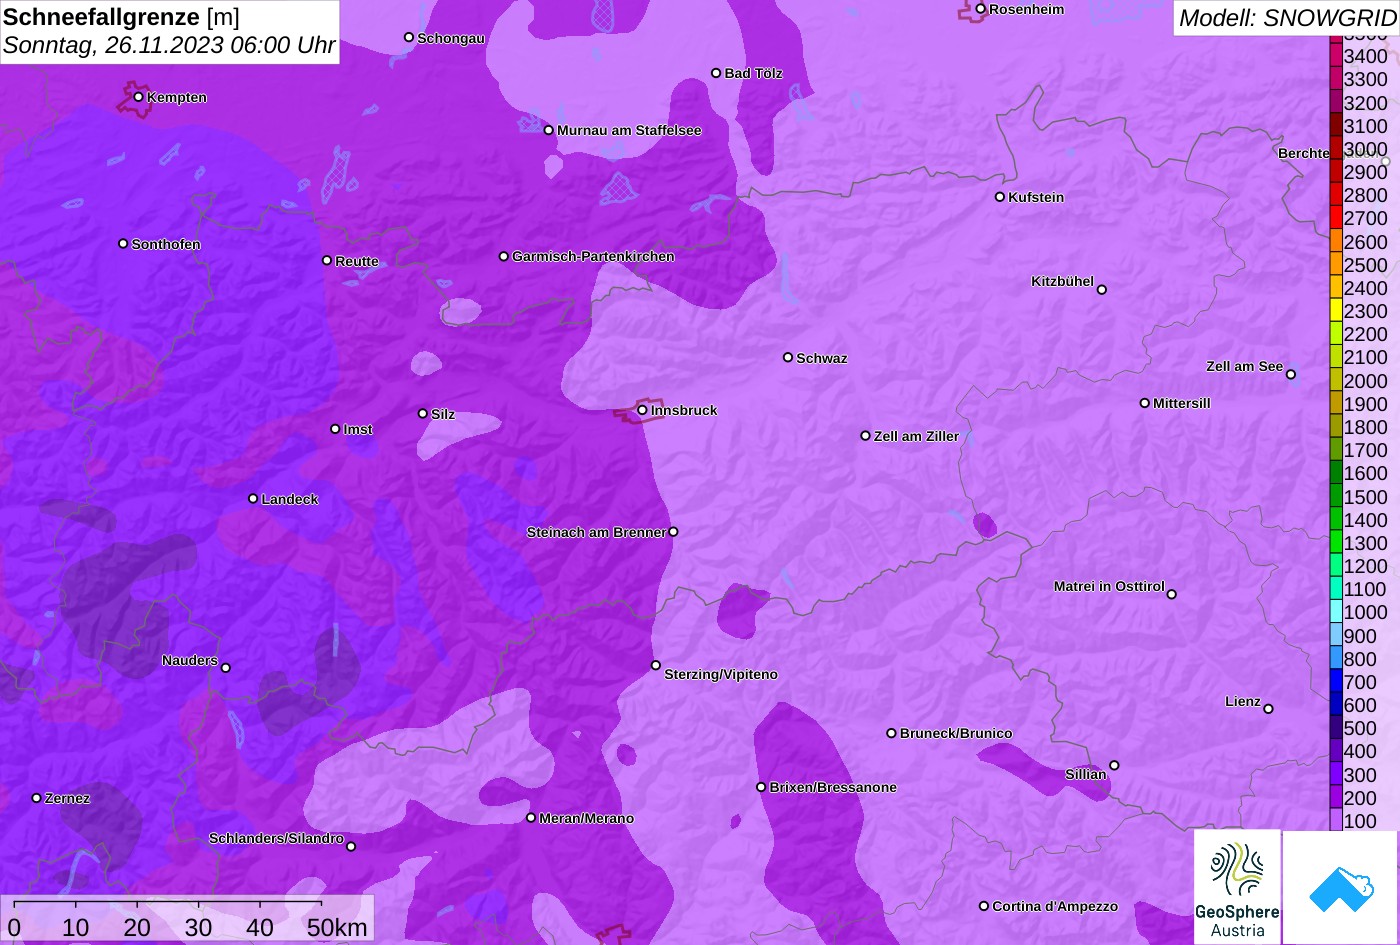This screenshot has height=945, width=1400.
Task: Click the Bruneck/Brunico marker dot
Action: tap(892, 733)
